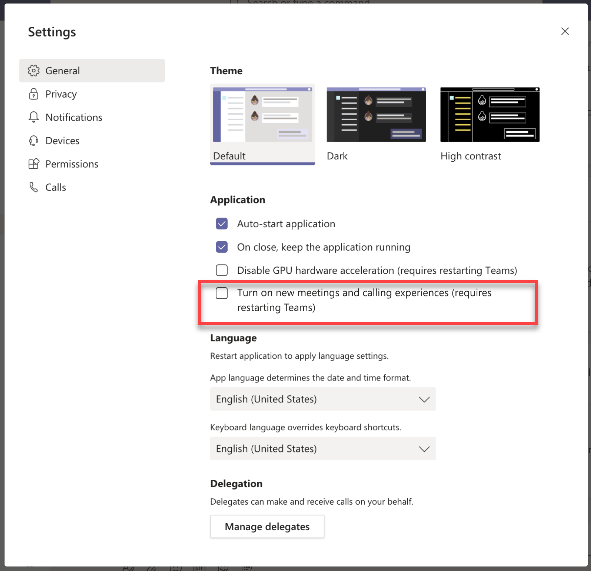Click the 'Auto-start application' label text
Screen dimensions: 591x571
(x=286, y=224)
